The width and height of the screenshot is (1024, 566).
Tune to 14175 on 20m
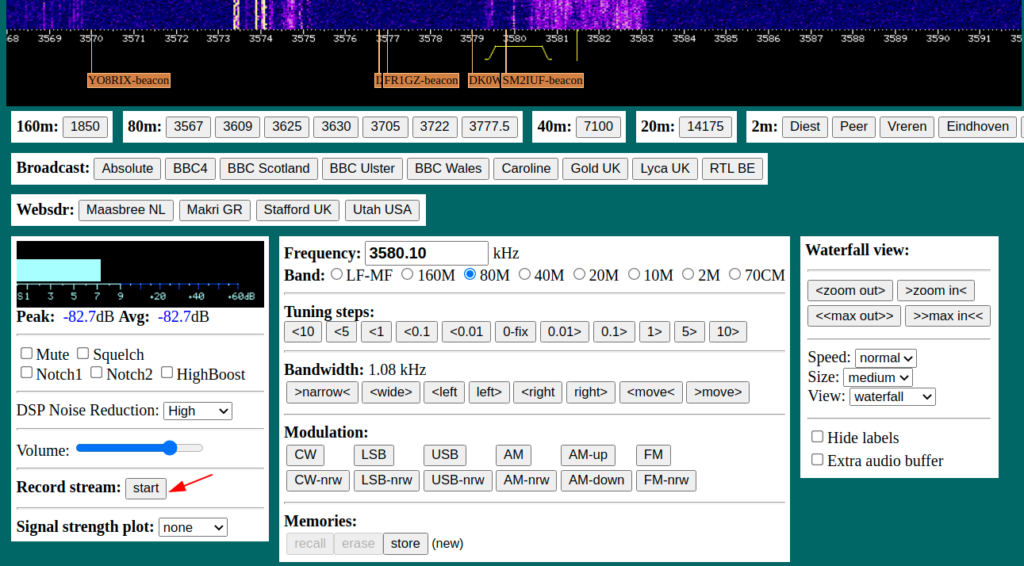click(705, 127)
